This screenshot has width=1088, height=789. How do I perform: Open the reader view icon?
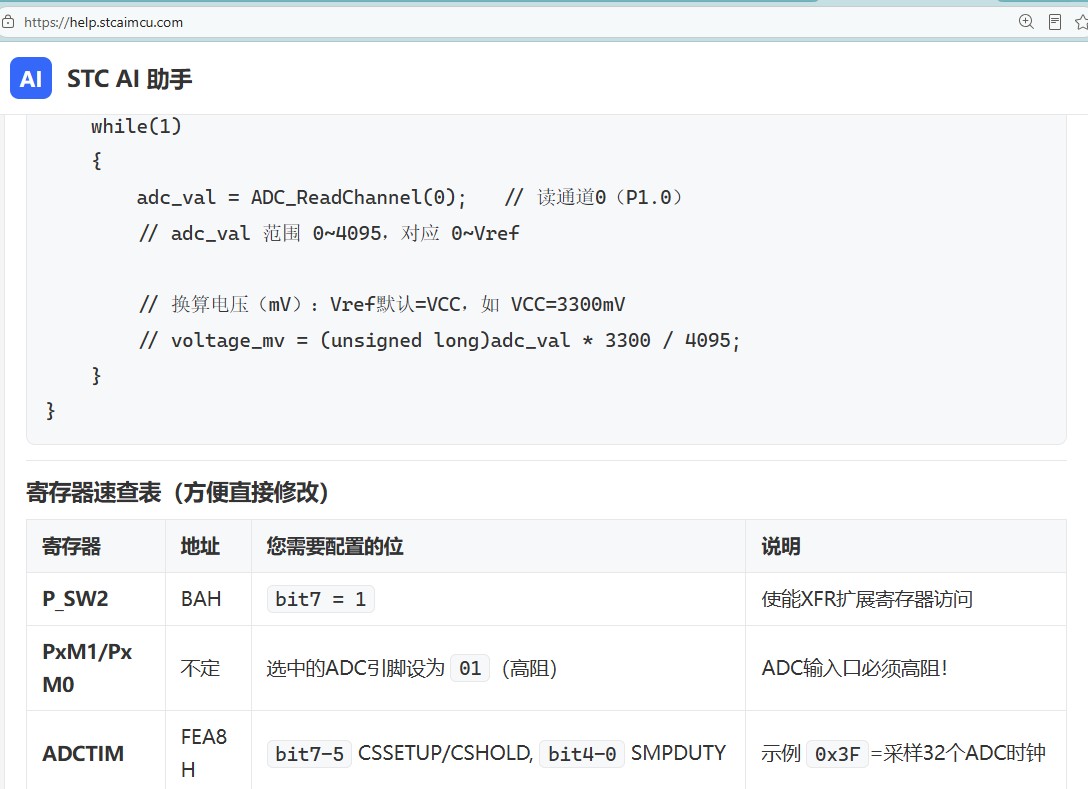click(1055, 22)
